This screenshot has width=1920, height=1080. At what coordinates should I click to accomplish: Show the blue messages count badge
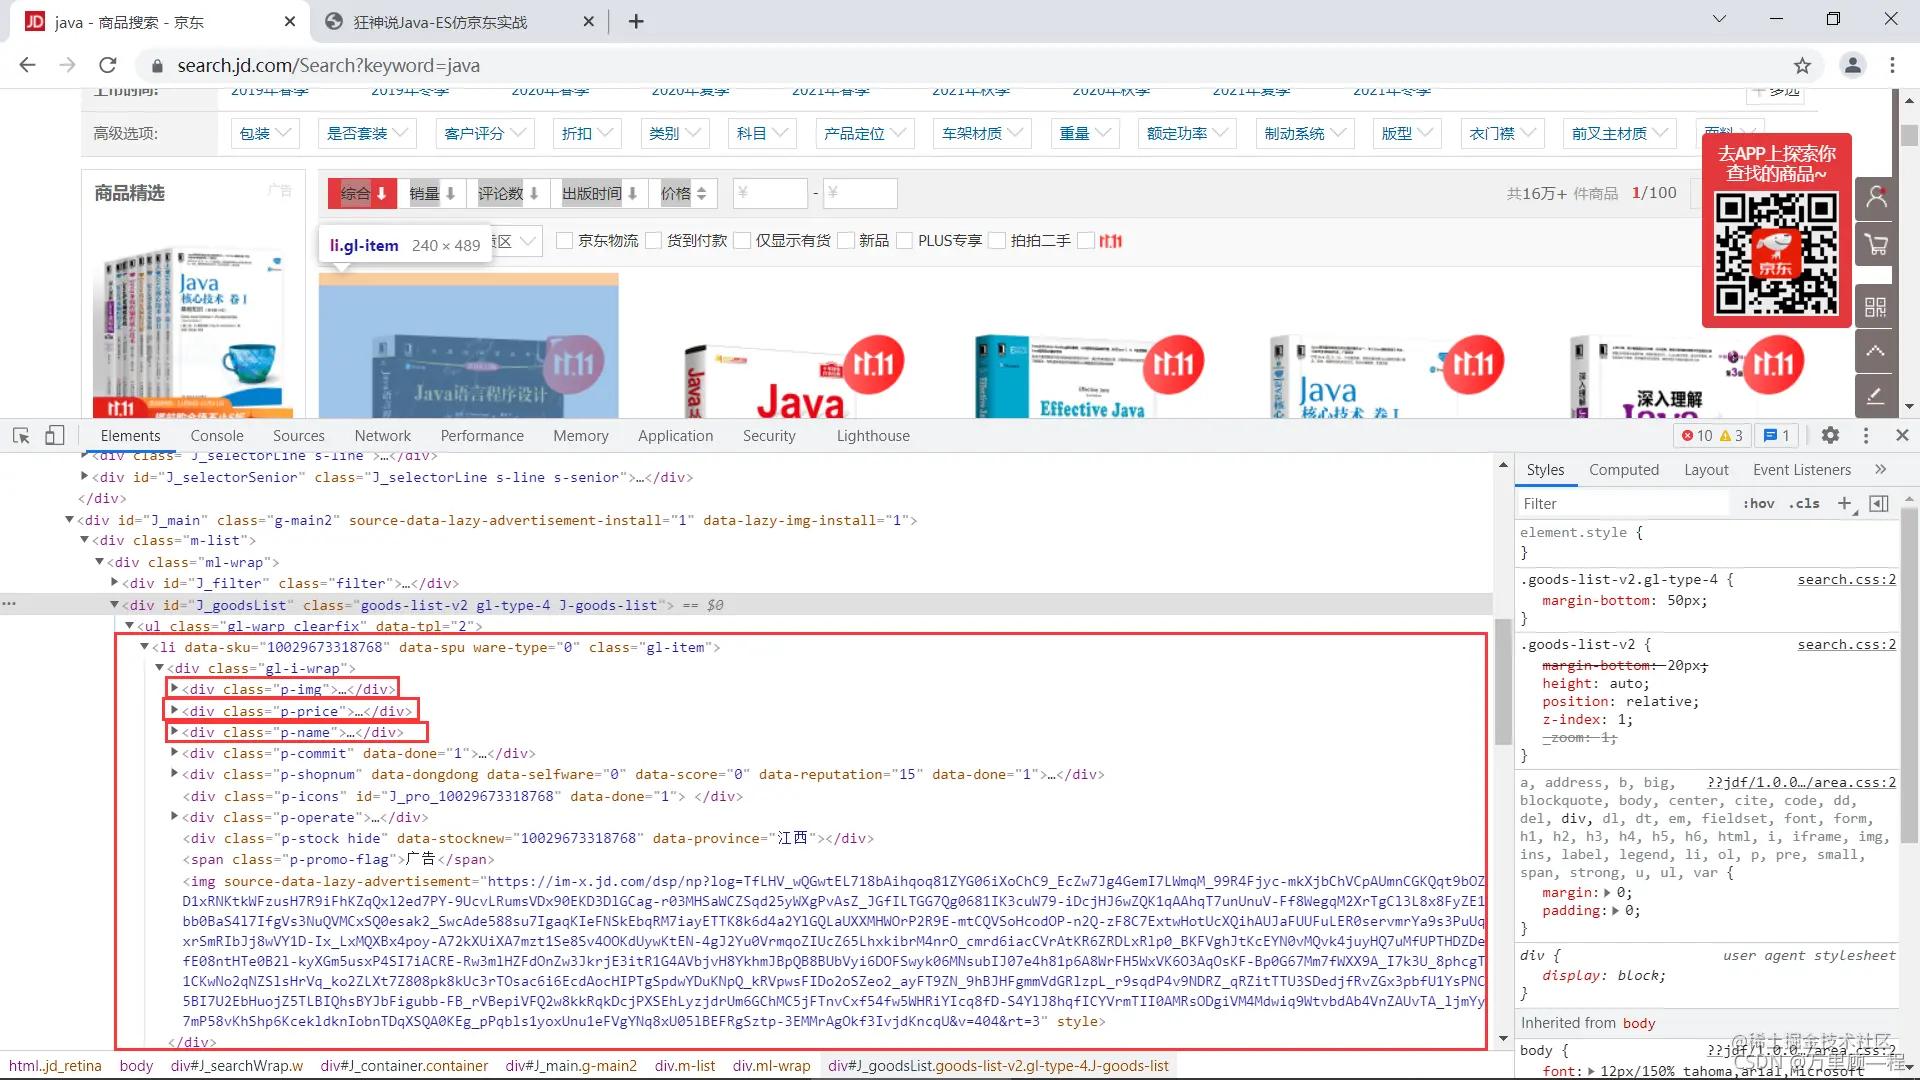pos(1777,435)
